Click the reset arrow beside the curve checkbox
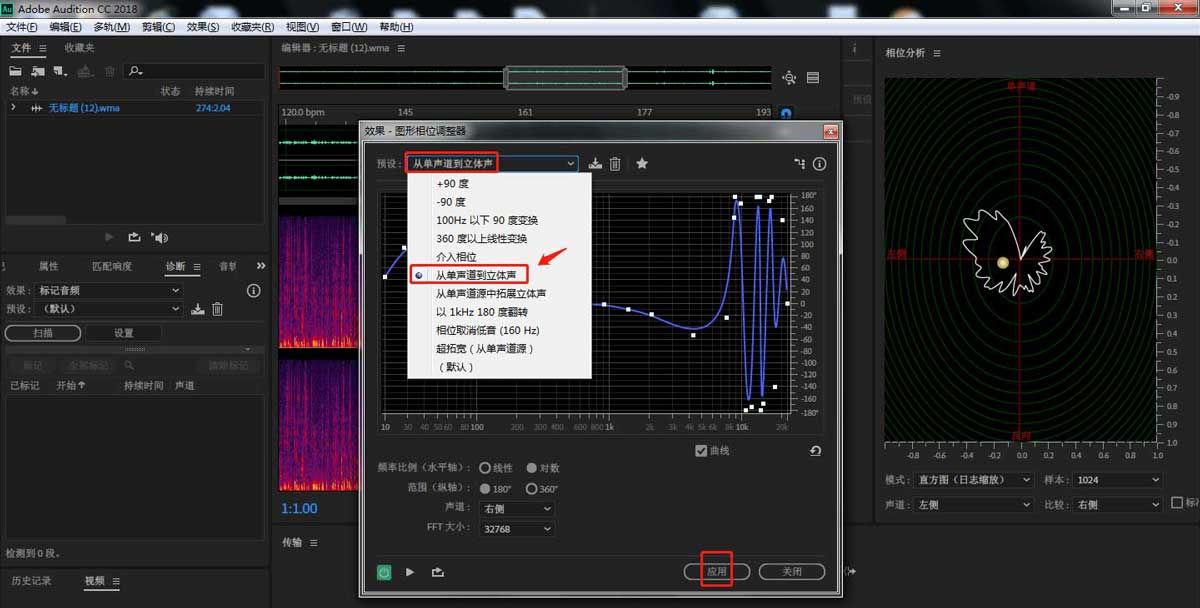The width and height of the screenshot is (1200, 608). [x=815, y=450]
